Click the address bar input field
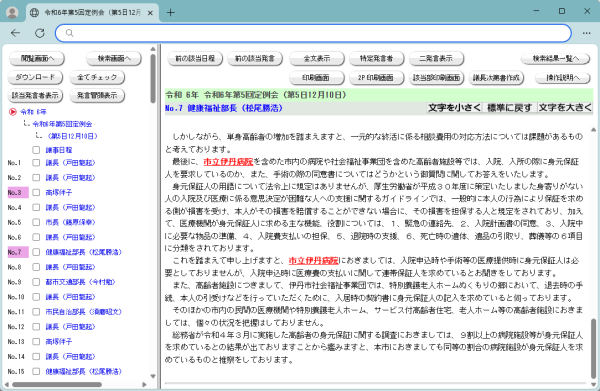 [313, 33]
